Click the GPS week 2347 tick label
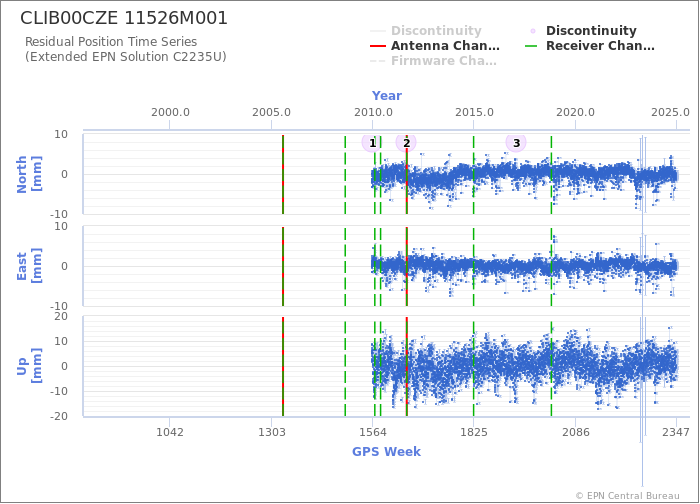 [x=676, y=432]
